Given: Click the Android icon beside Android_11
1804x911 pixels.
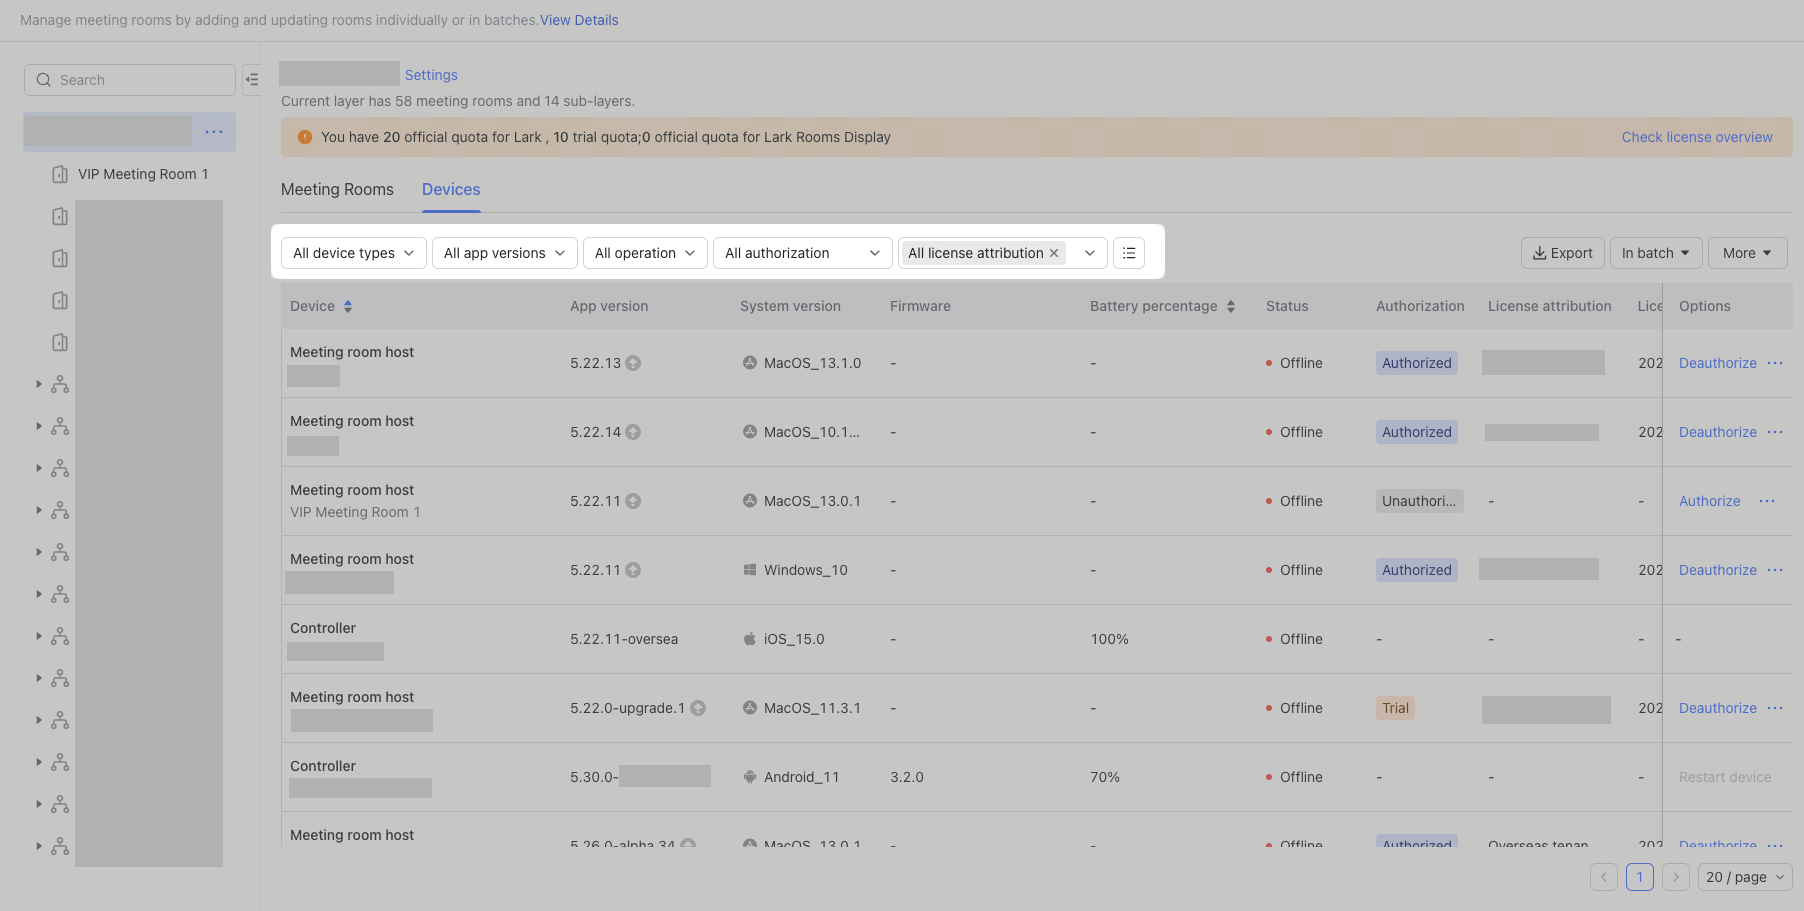Looking at the screenshot, I should point(751,776).
